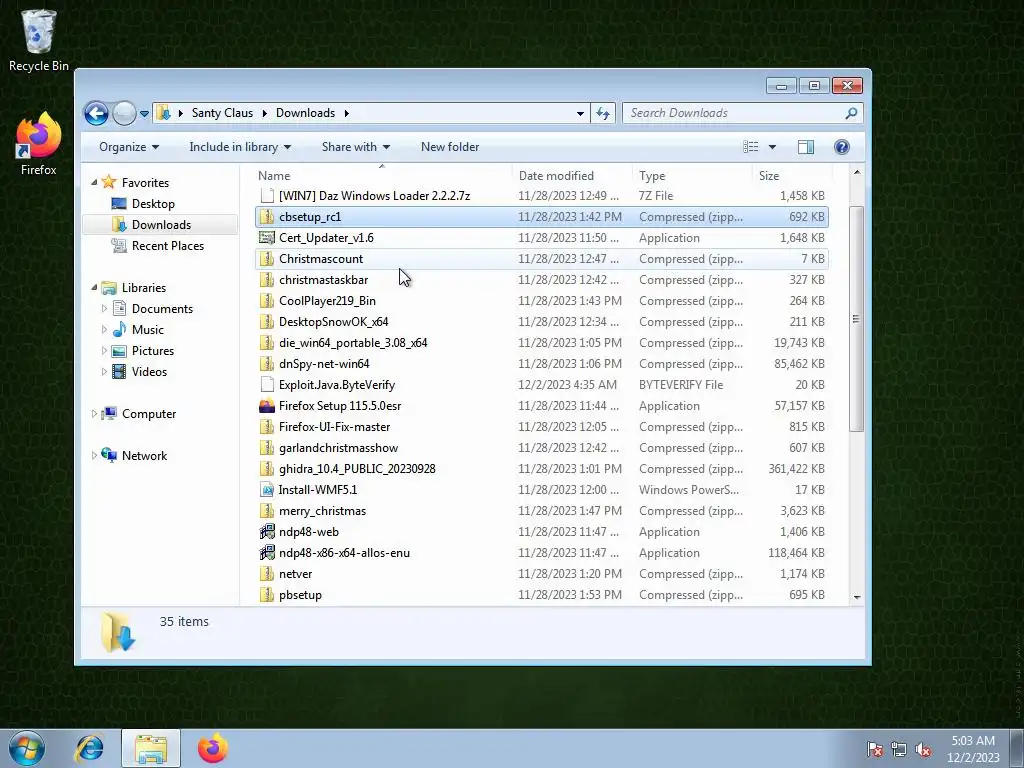1024x768 pixels.
Task: Select the Computer icon in sidebar
Action: pyautogui.click(x=109, y=413)
